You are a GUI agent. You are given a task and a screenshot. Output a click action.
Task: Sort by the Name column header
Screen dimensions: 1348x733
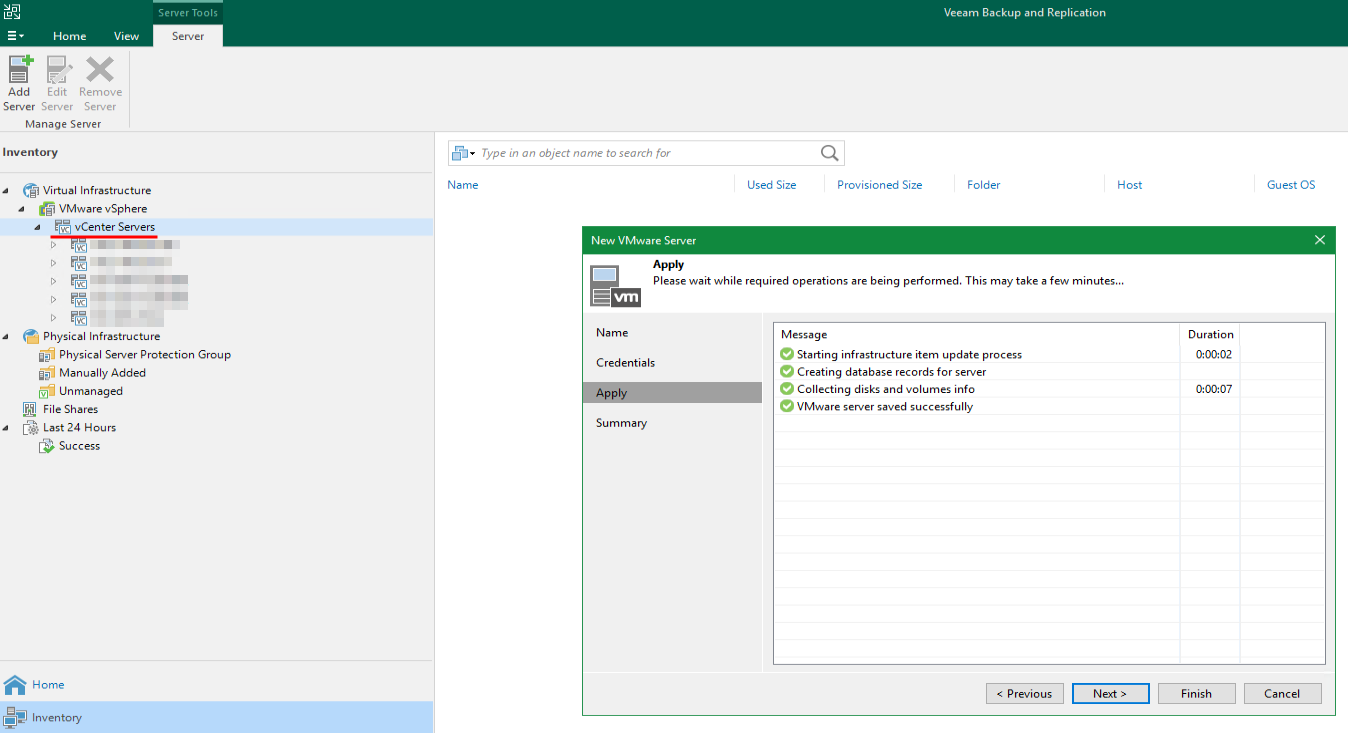[x=463, y=185]
